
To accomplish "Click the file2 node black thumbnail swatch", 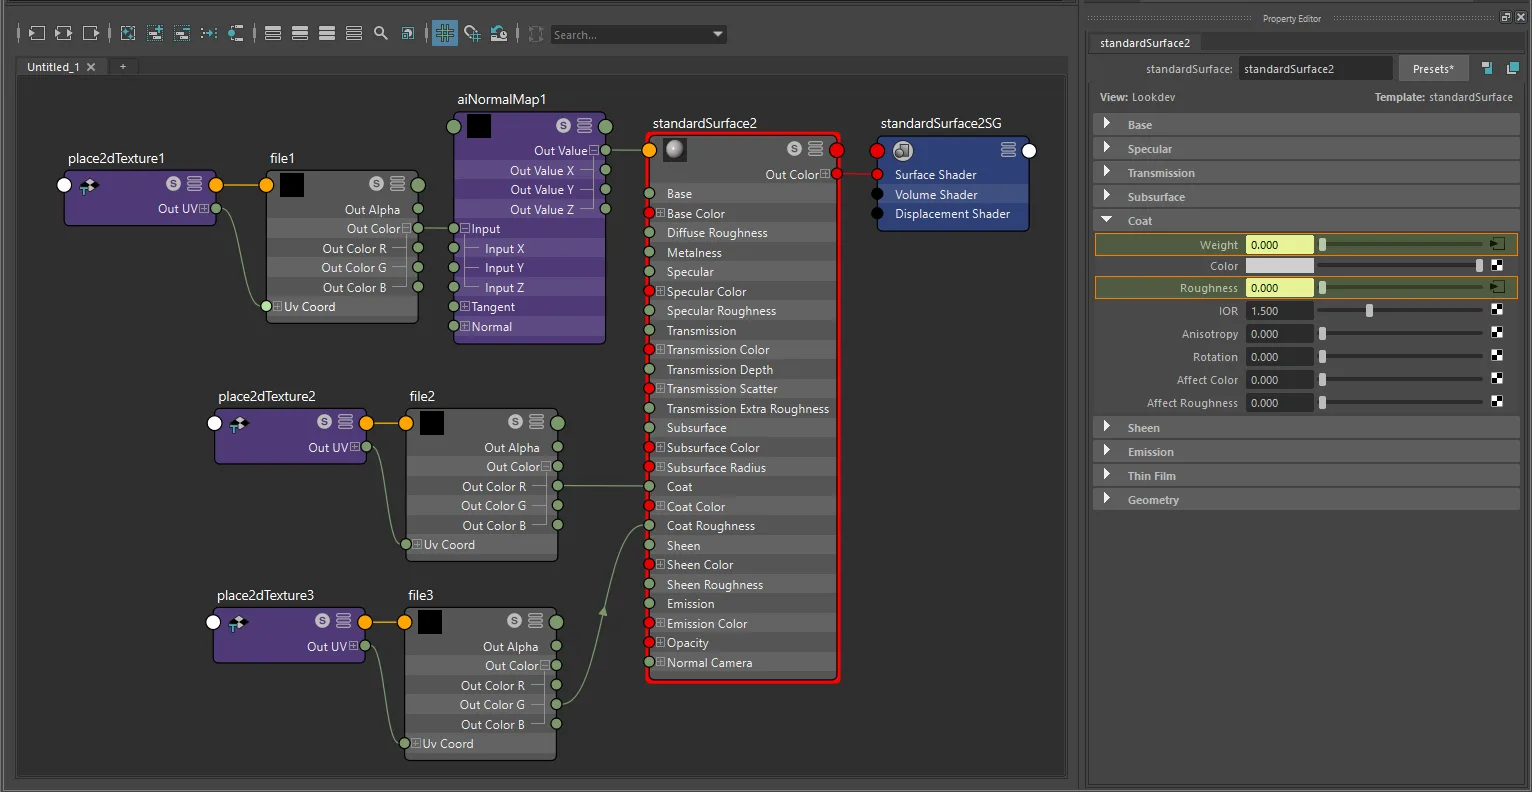I will pos(432,423).
